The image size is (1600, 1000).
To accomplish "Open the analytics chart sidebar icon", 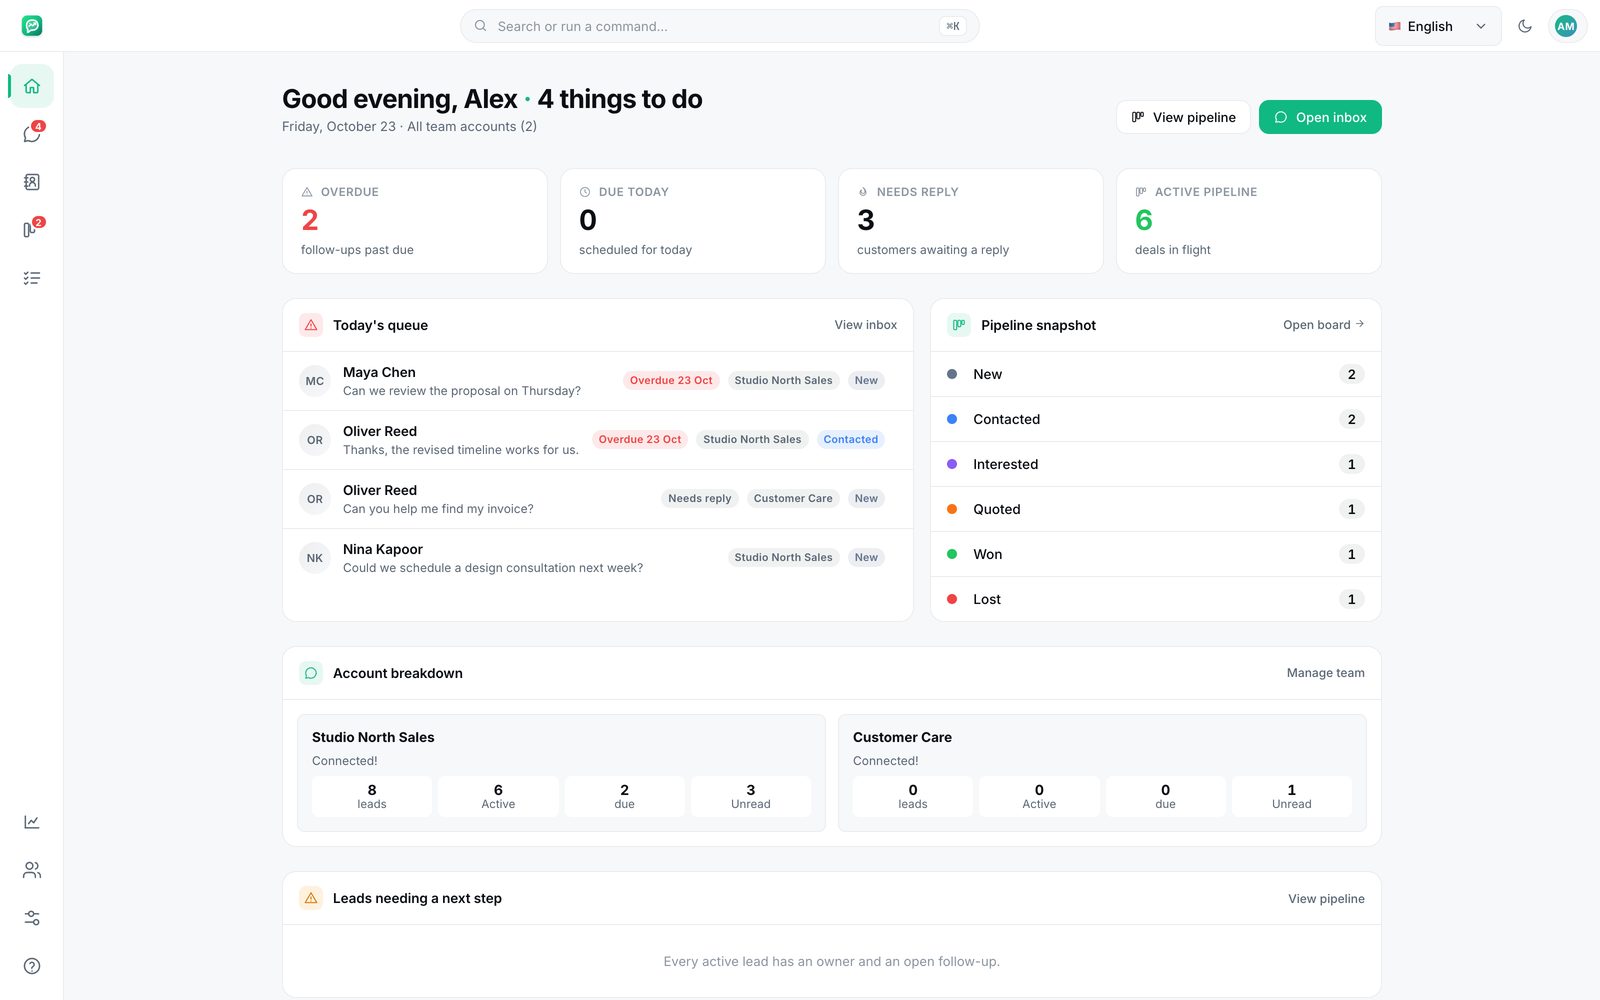I will [x=32, y=822].
